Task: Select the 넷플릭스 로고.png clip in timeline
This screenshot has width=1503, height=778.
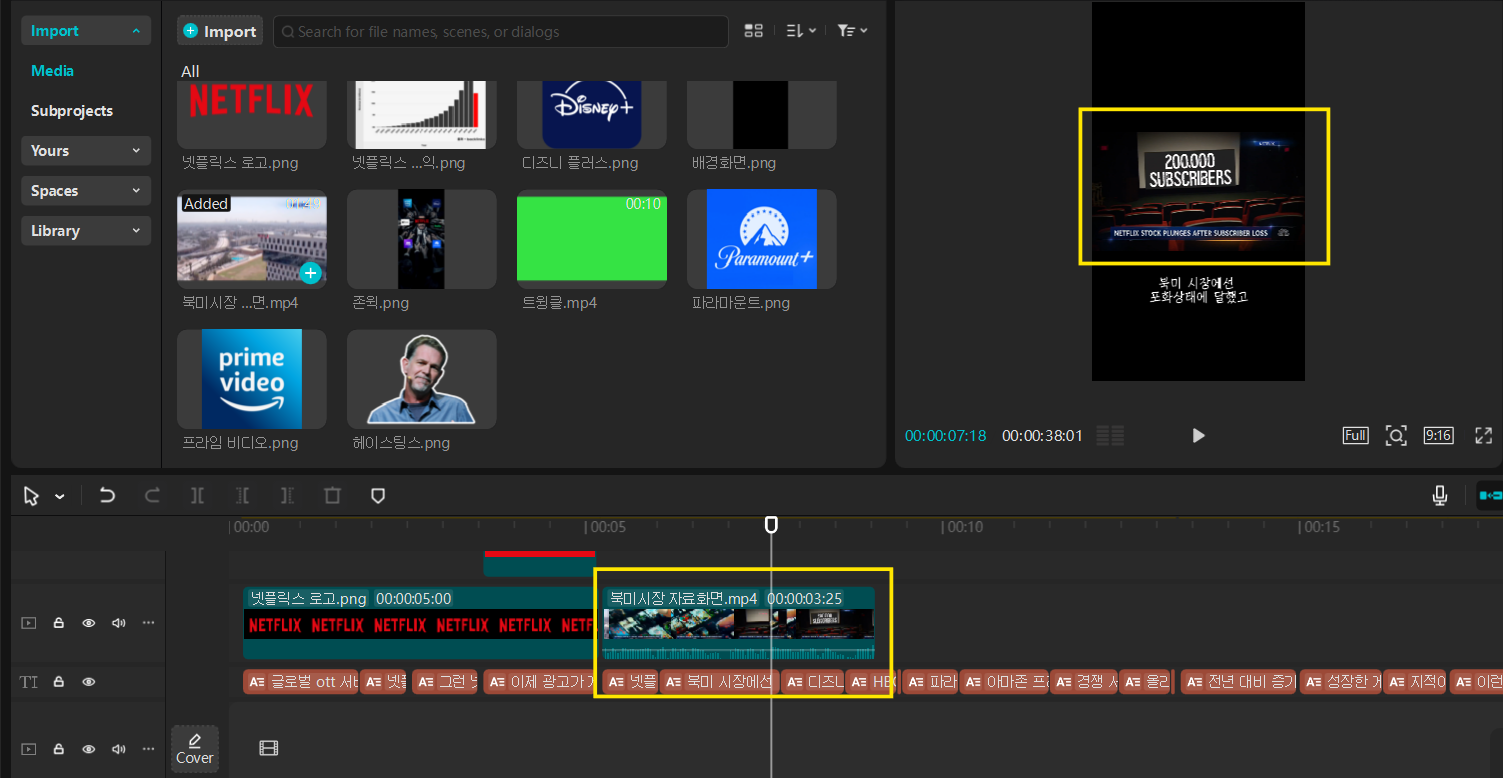Action: click(x=420, y=623)
